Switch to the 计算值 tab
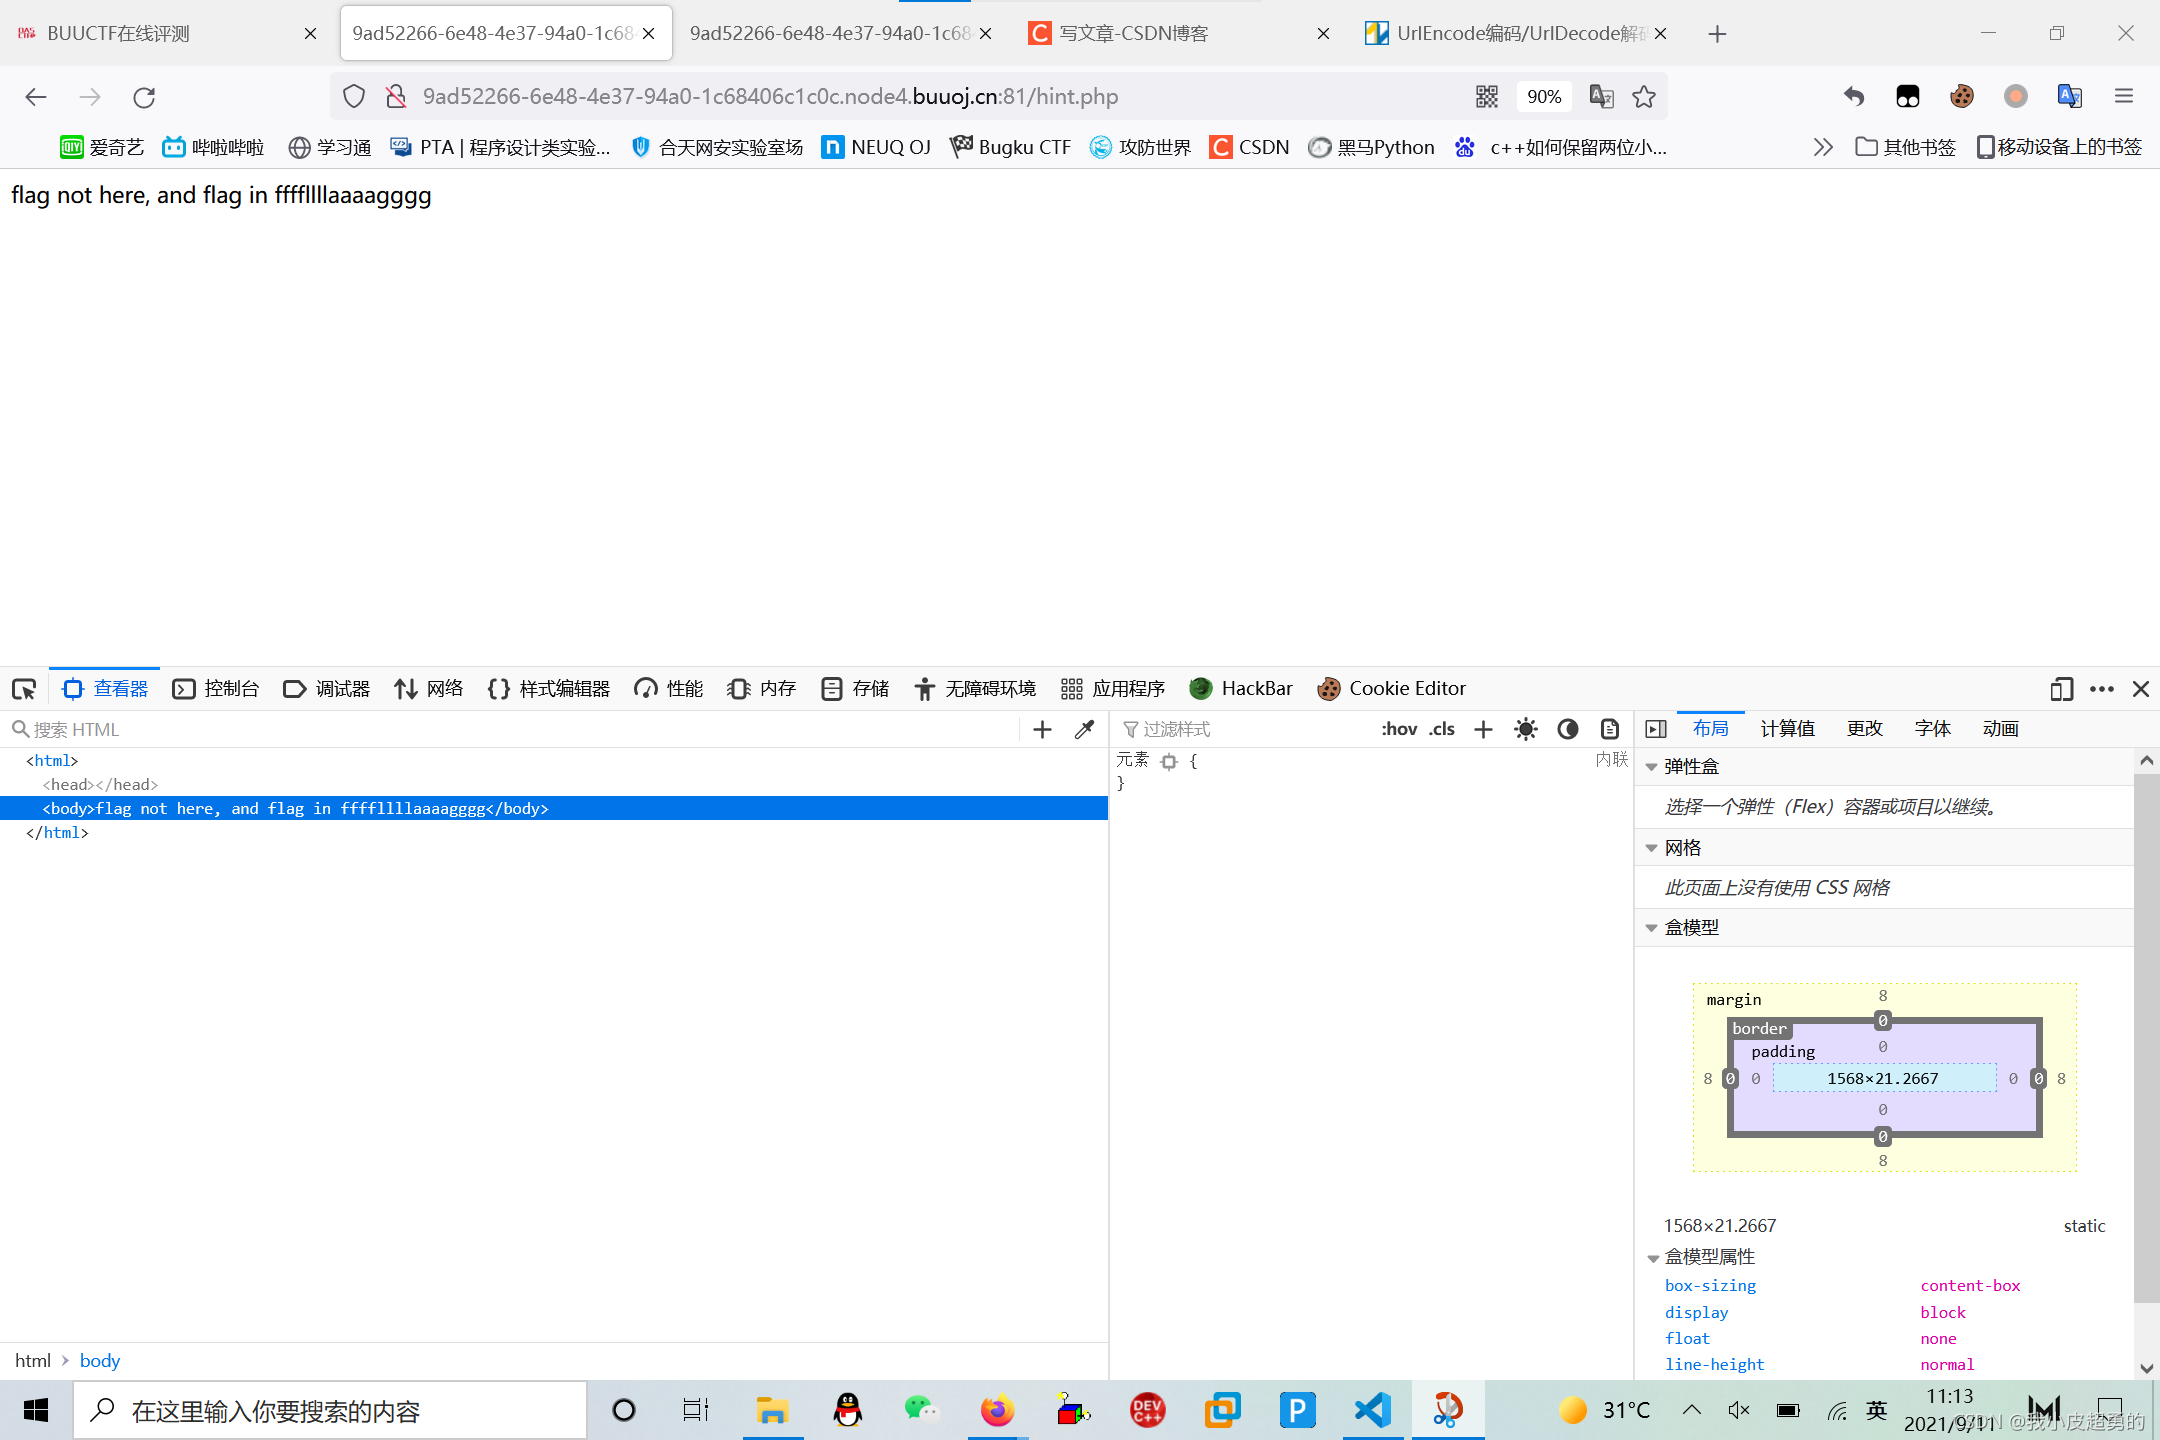The width and height of the screenshot is (2160, 1440). [x=1787, y=729]
